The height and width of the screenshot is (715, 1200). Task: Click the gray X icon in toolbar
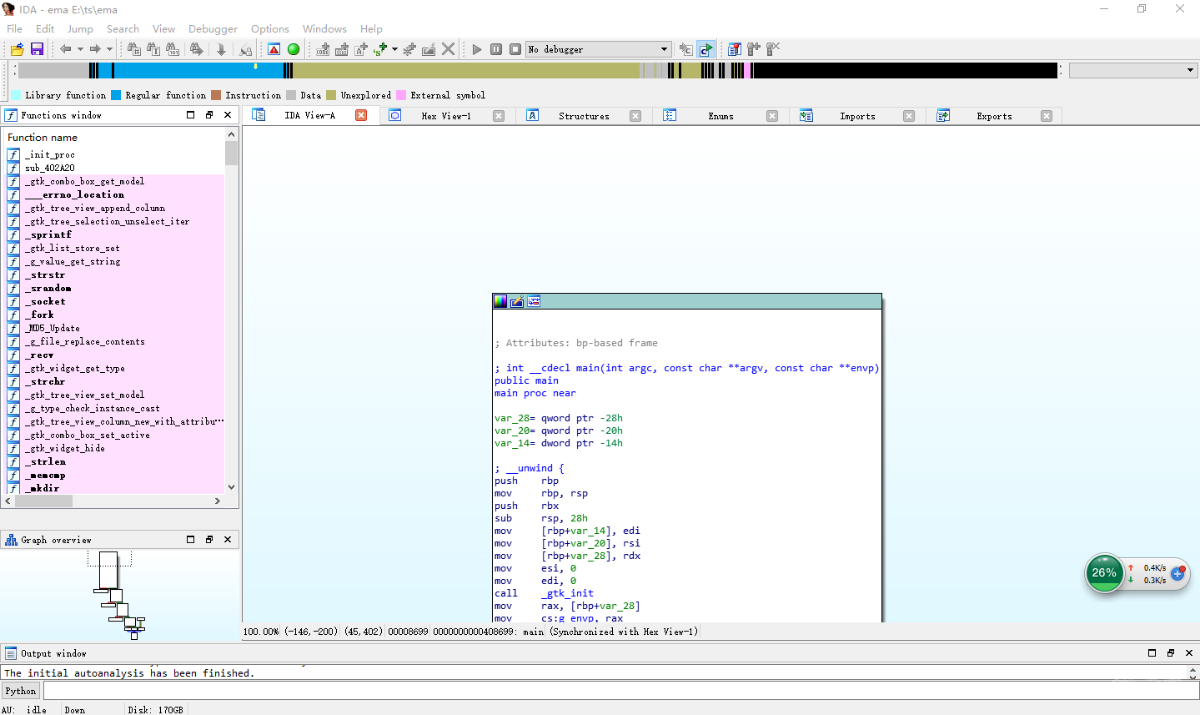[448, 49]
